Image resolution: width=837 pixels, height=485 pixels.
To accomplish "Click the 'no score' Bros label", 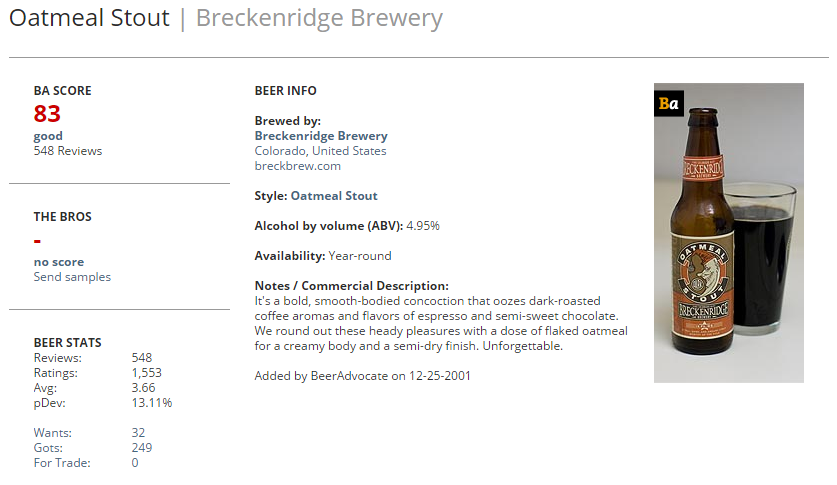I will tap(59, 262).
